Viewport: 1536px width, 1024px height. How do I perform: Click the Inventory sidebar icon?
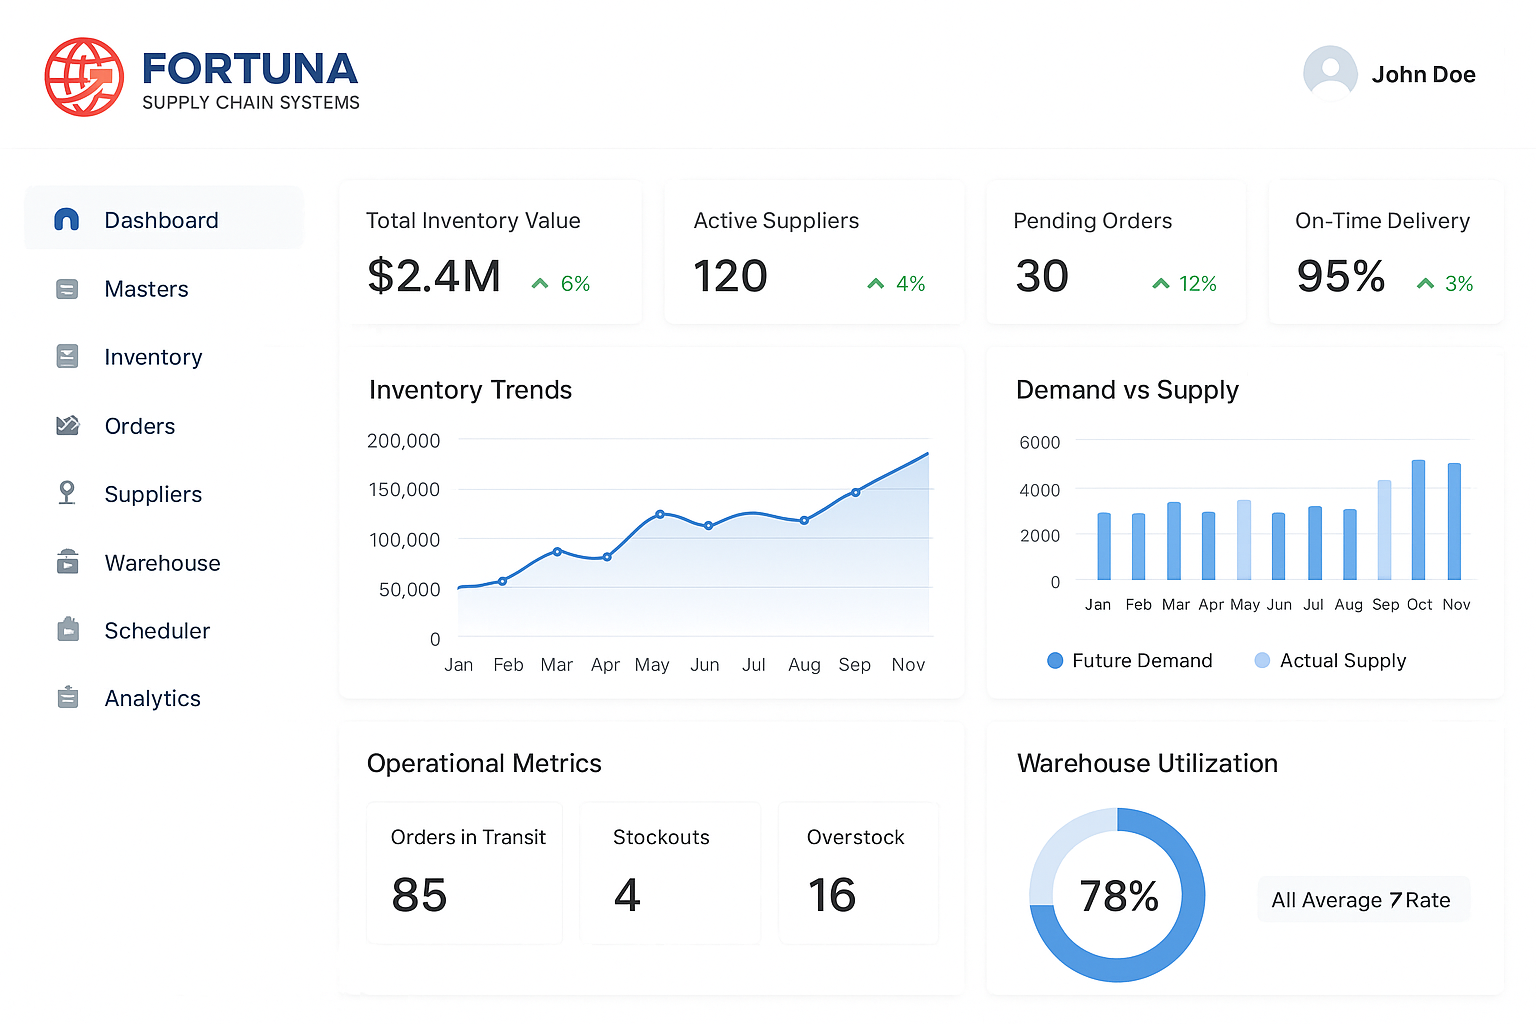[x=67, y=357]
